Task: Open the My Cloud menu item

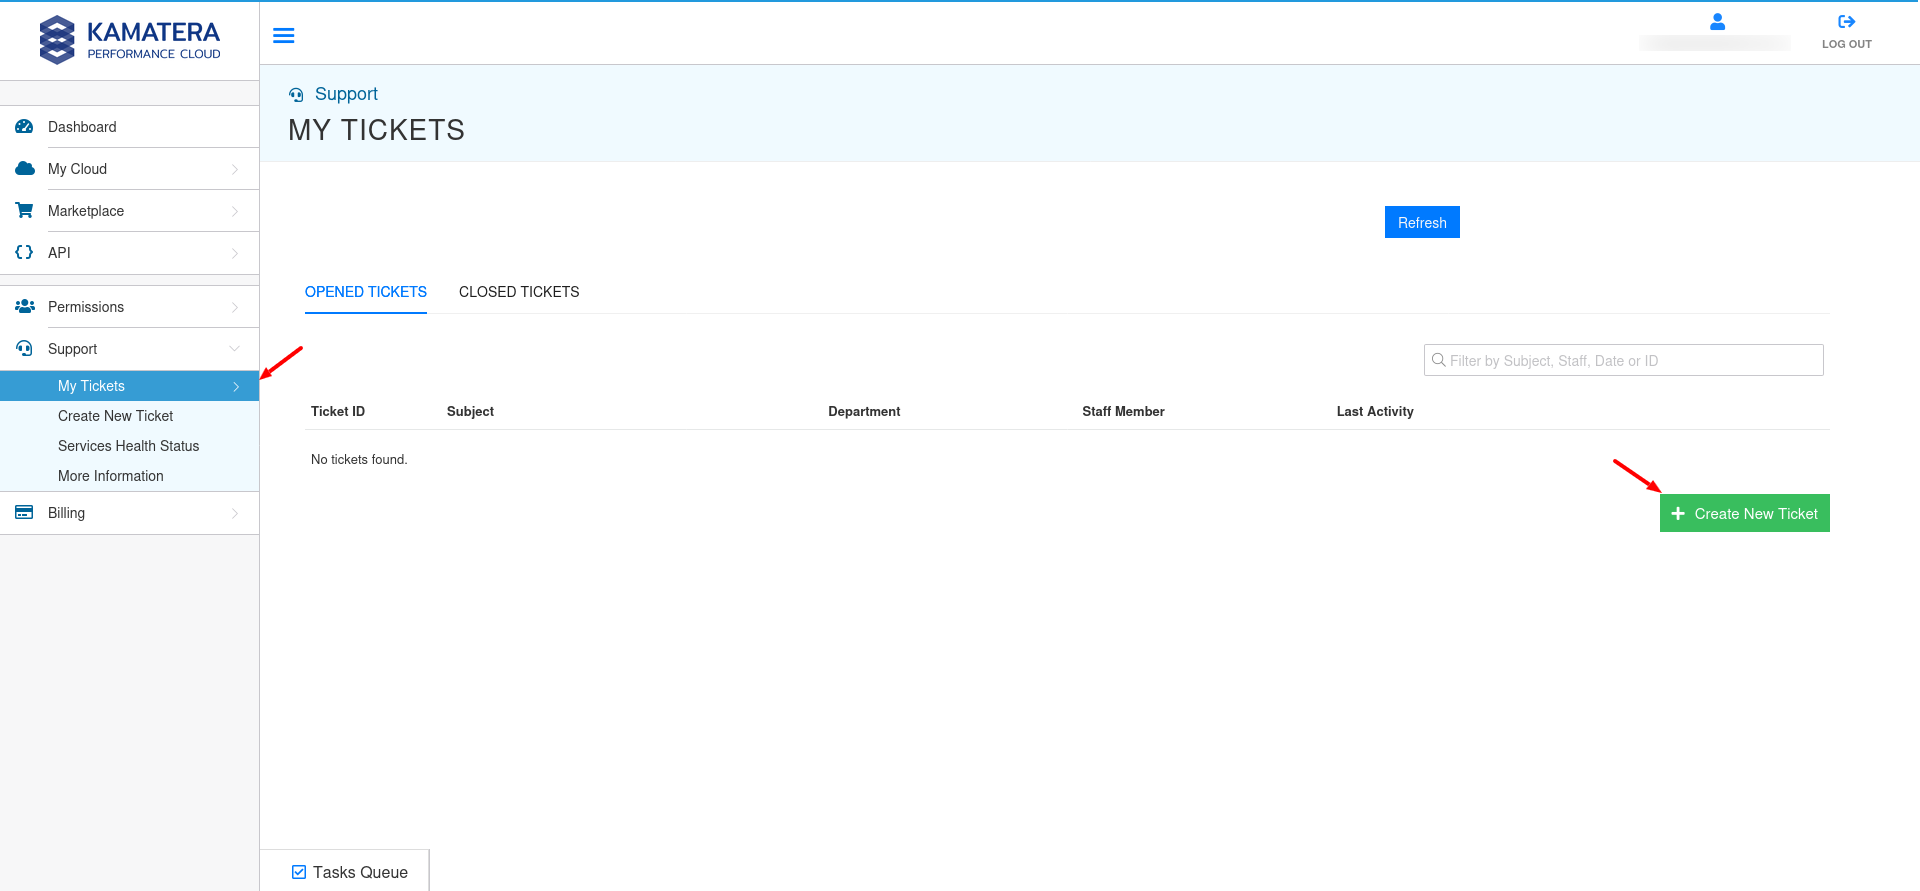Action: coord(130,169)
